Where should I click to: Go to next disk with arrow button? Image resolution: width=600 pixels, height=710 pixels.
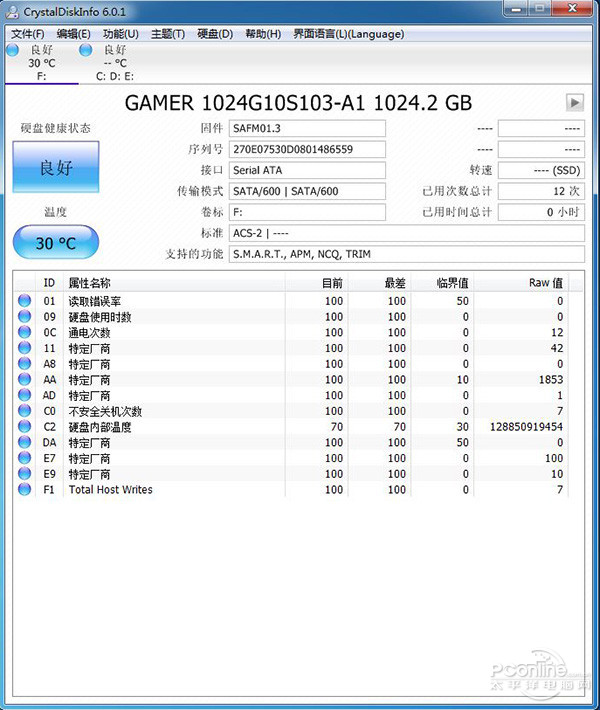click(575, 102)
